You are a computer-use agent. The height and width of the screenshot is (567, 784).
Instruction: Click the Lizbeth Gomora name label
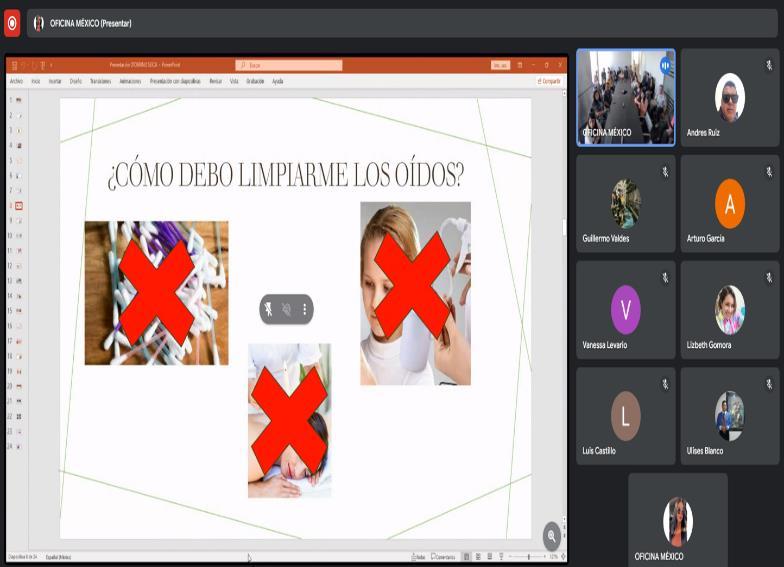[x=708, y=345]
